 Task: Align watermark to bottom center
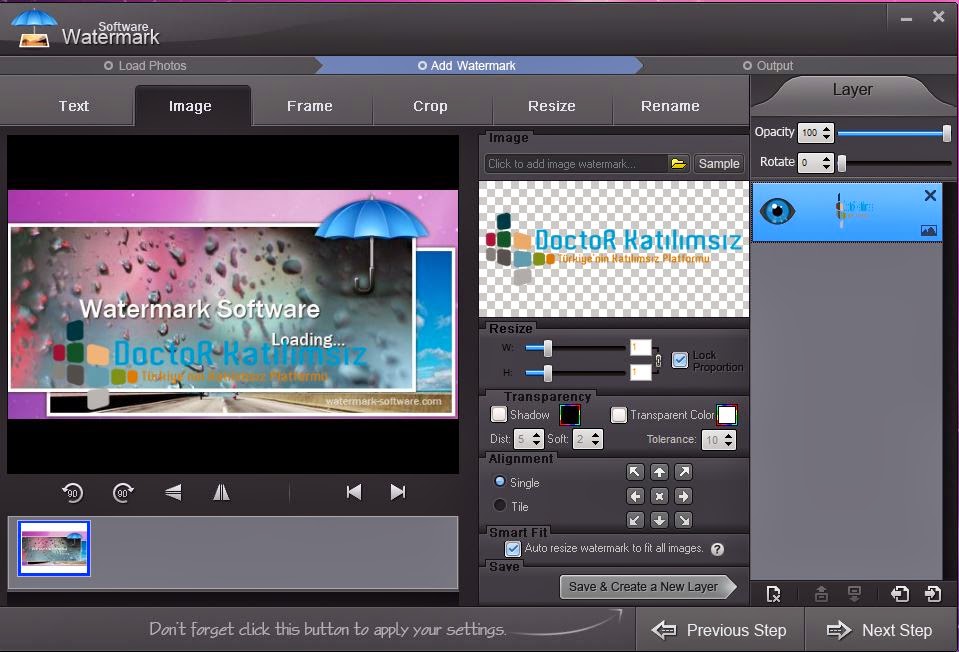tap(659, 520)
